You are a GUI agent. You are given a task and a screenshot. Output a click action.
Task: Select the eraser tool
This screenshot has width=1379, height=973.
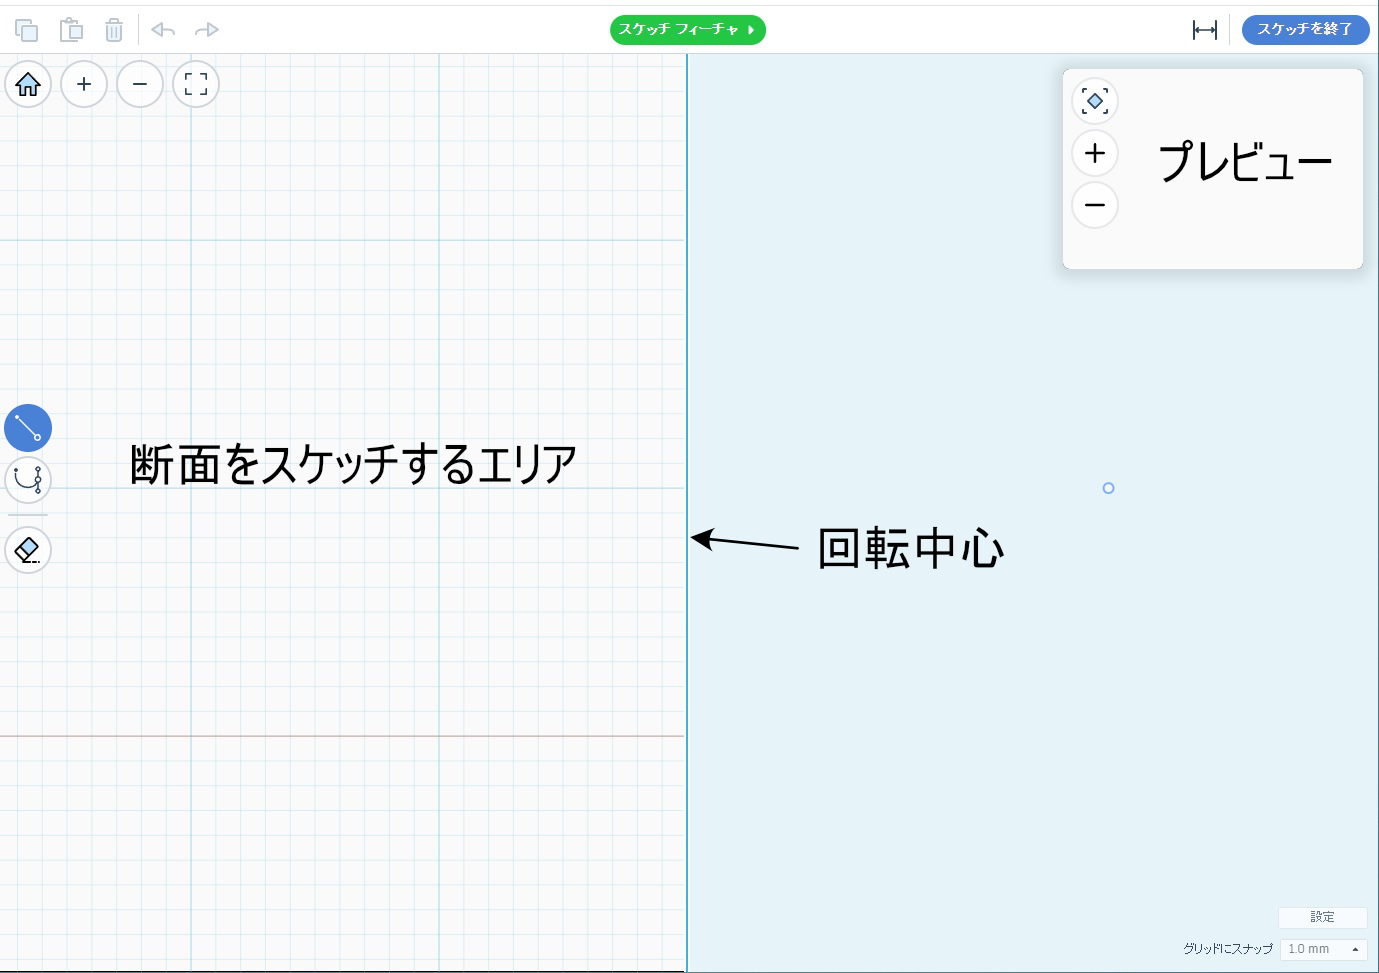pos(28,550)
